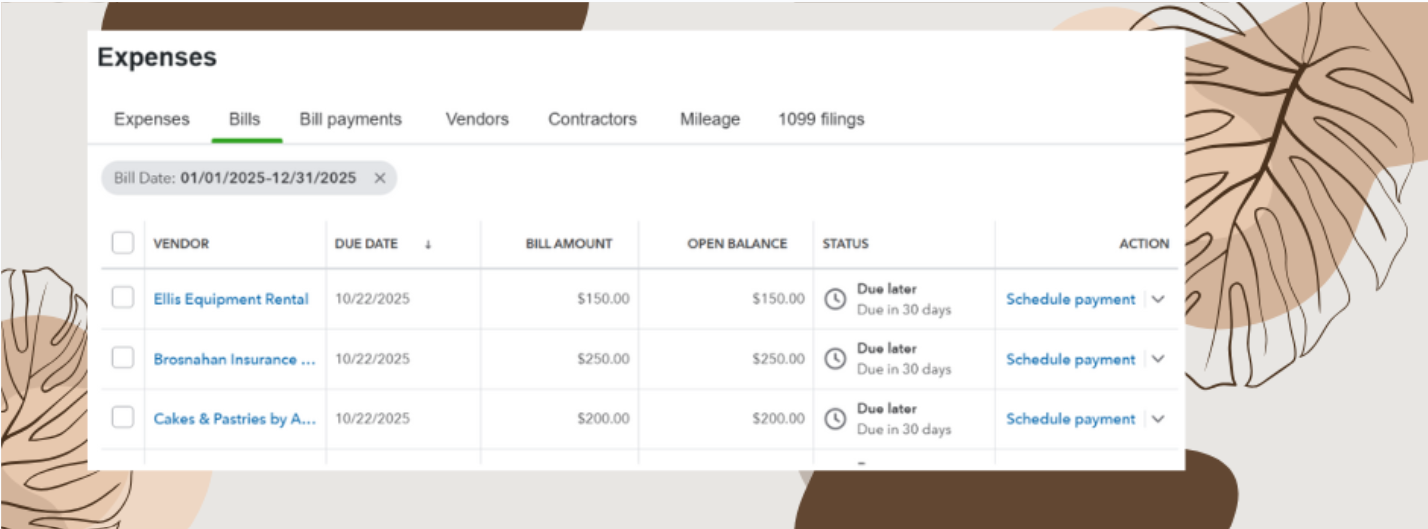
Task: Click the clock status icon for Ellis Equipment Rental
Action: tap(834, 299)
